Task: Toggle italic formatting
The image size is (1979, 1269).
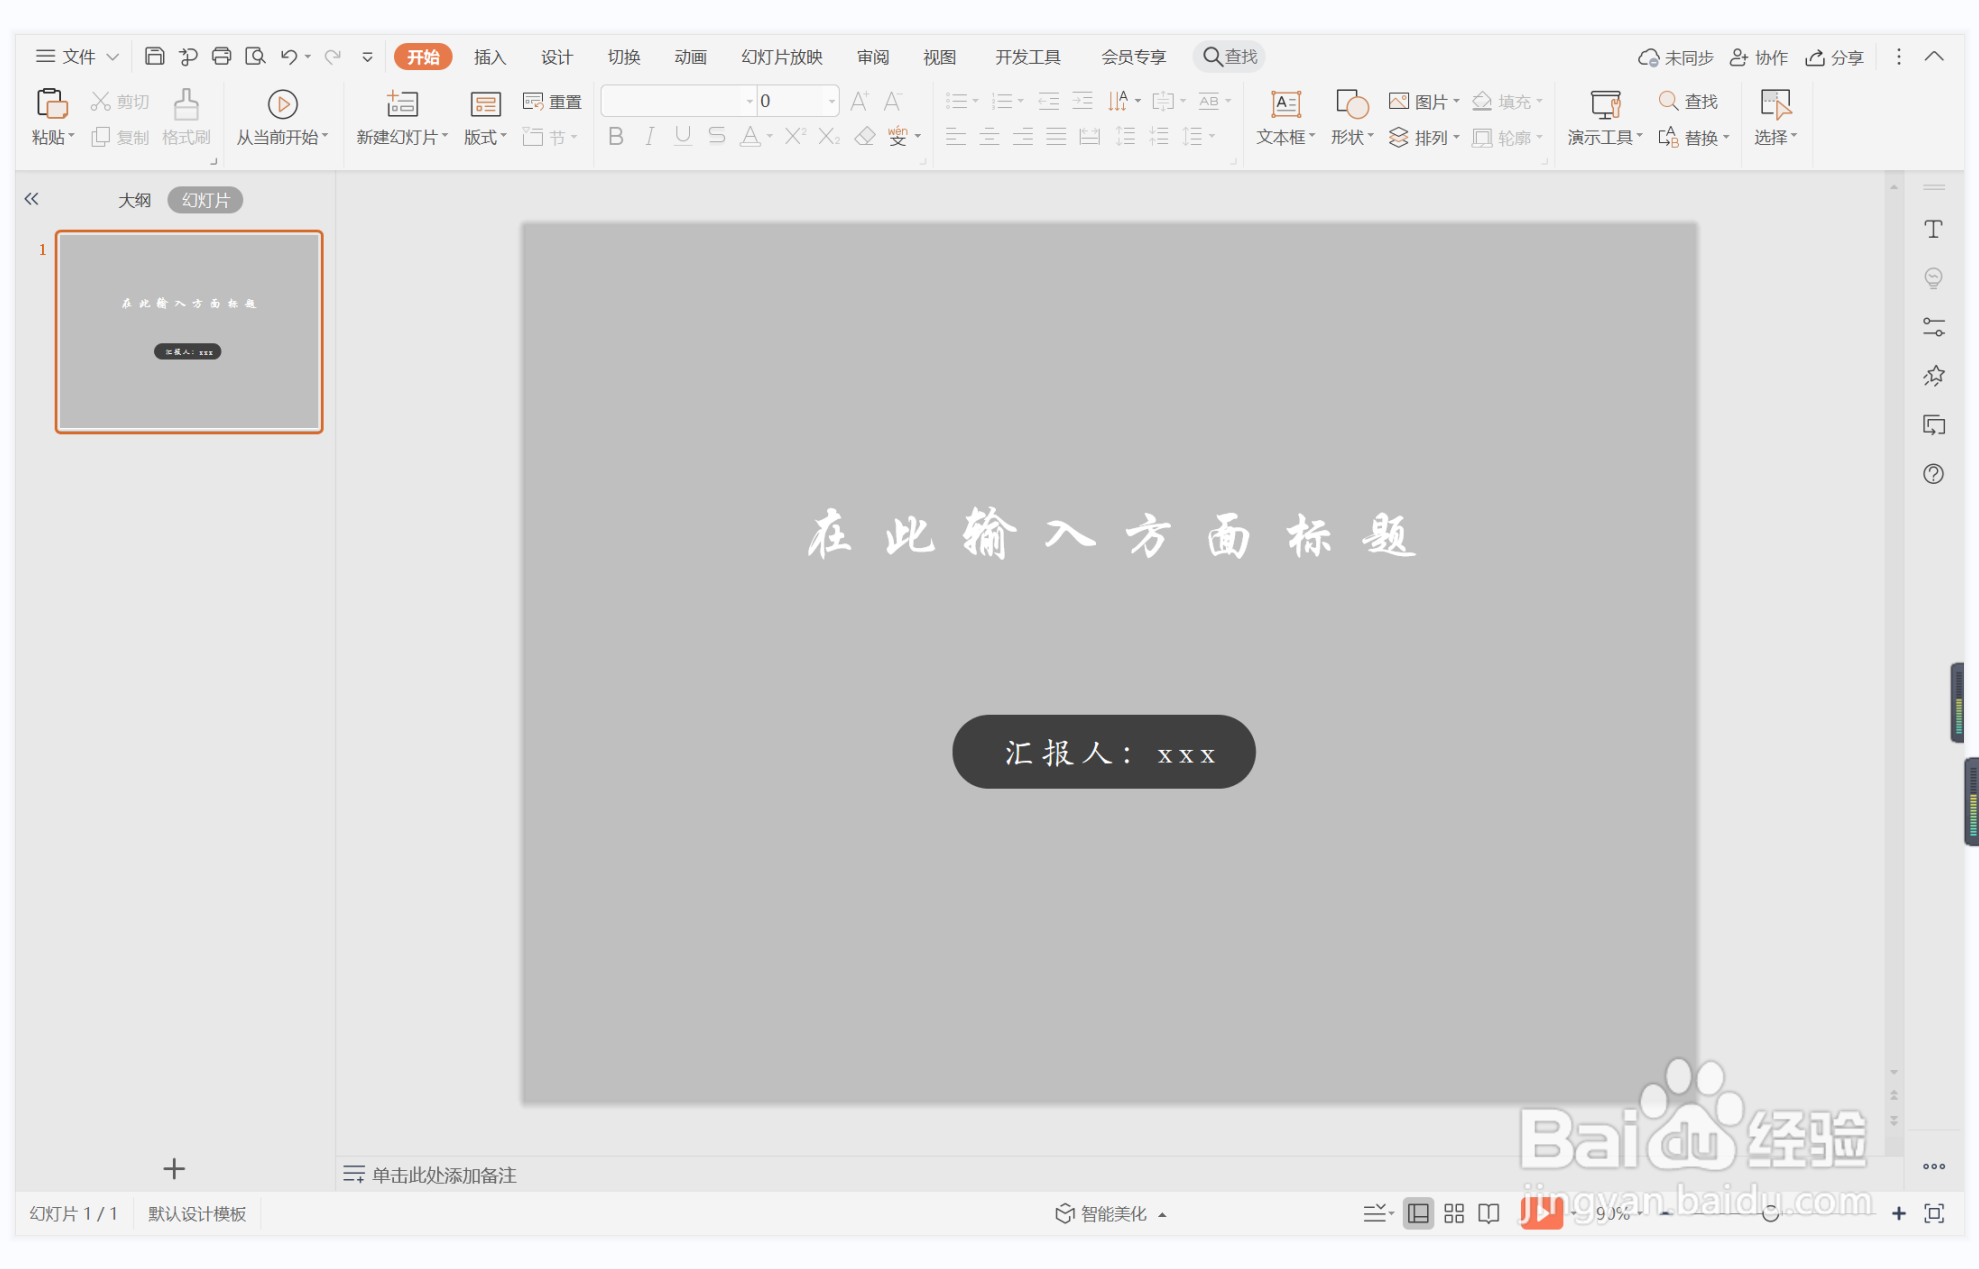Action: pyautogui.click(x=649, y=137)
